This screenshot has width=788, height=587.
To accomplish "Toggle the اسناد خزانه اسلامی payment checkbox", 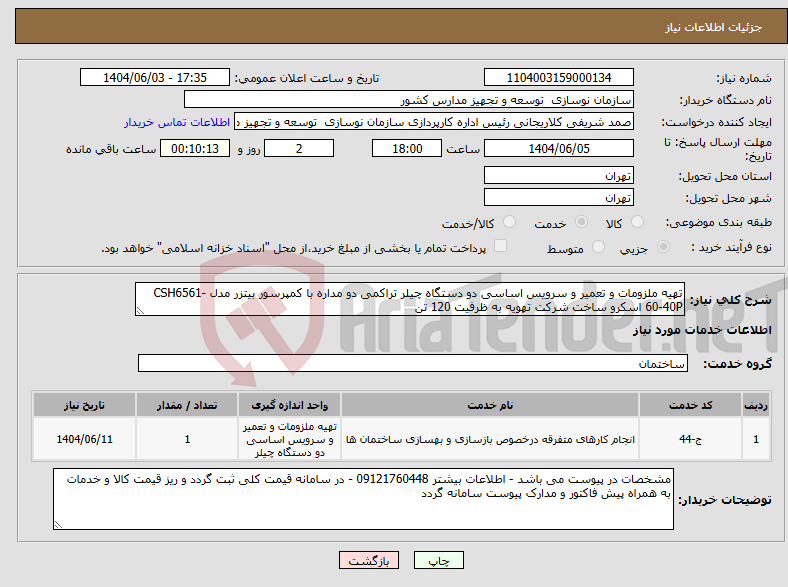I will click(501, 246).
